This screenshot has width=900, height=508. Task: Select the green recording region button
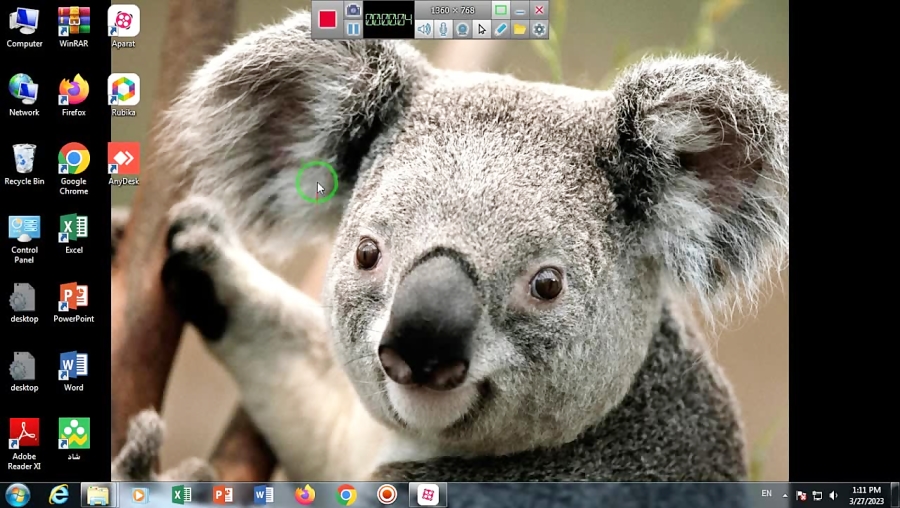click(x=501, y=10)
